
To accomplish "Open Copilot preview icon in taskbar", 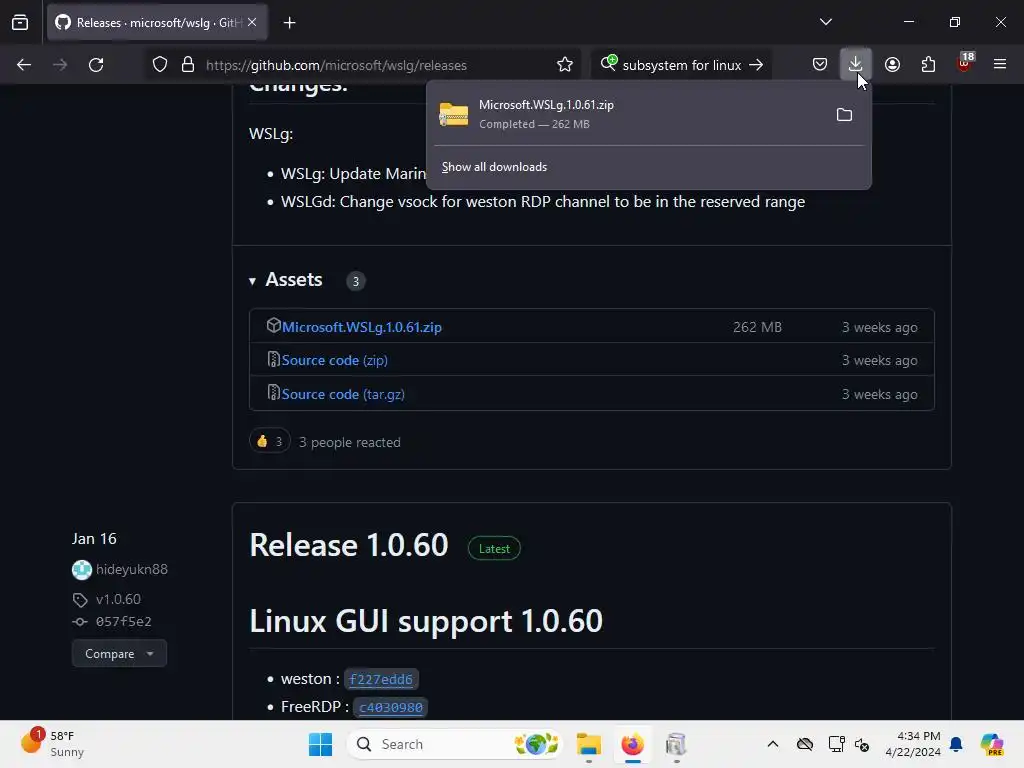I will click(992, 744).
